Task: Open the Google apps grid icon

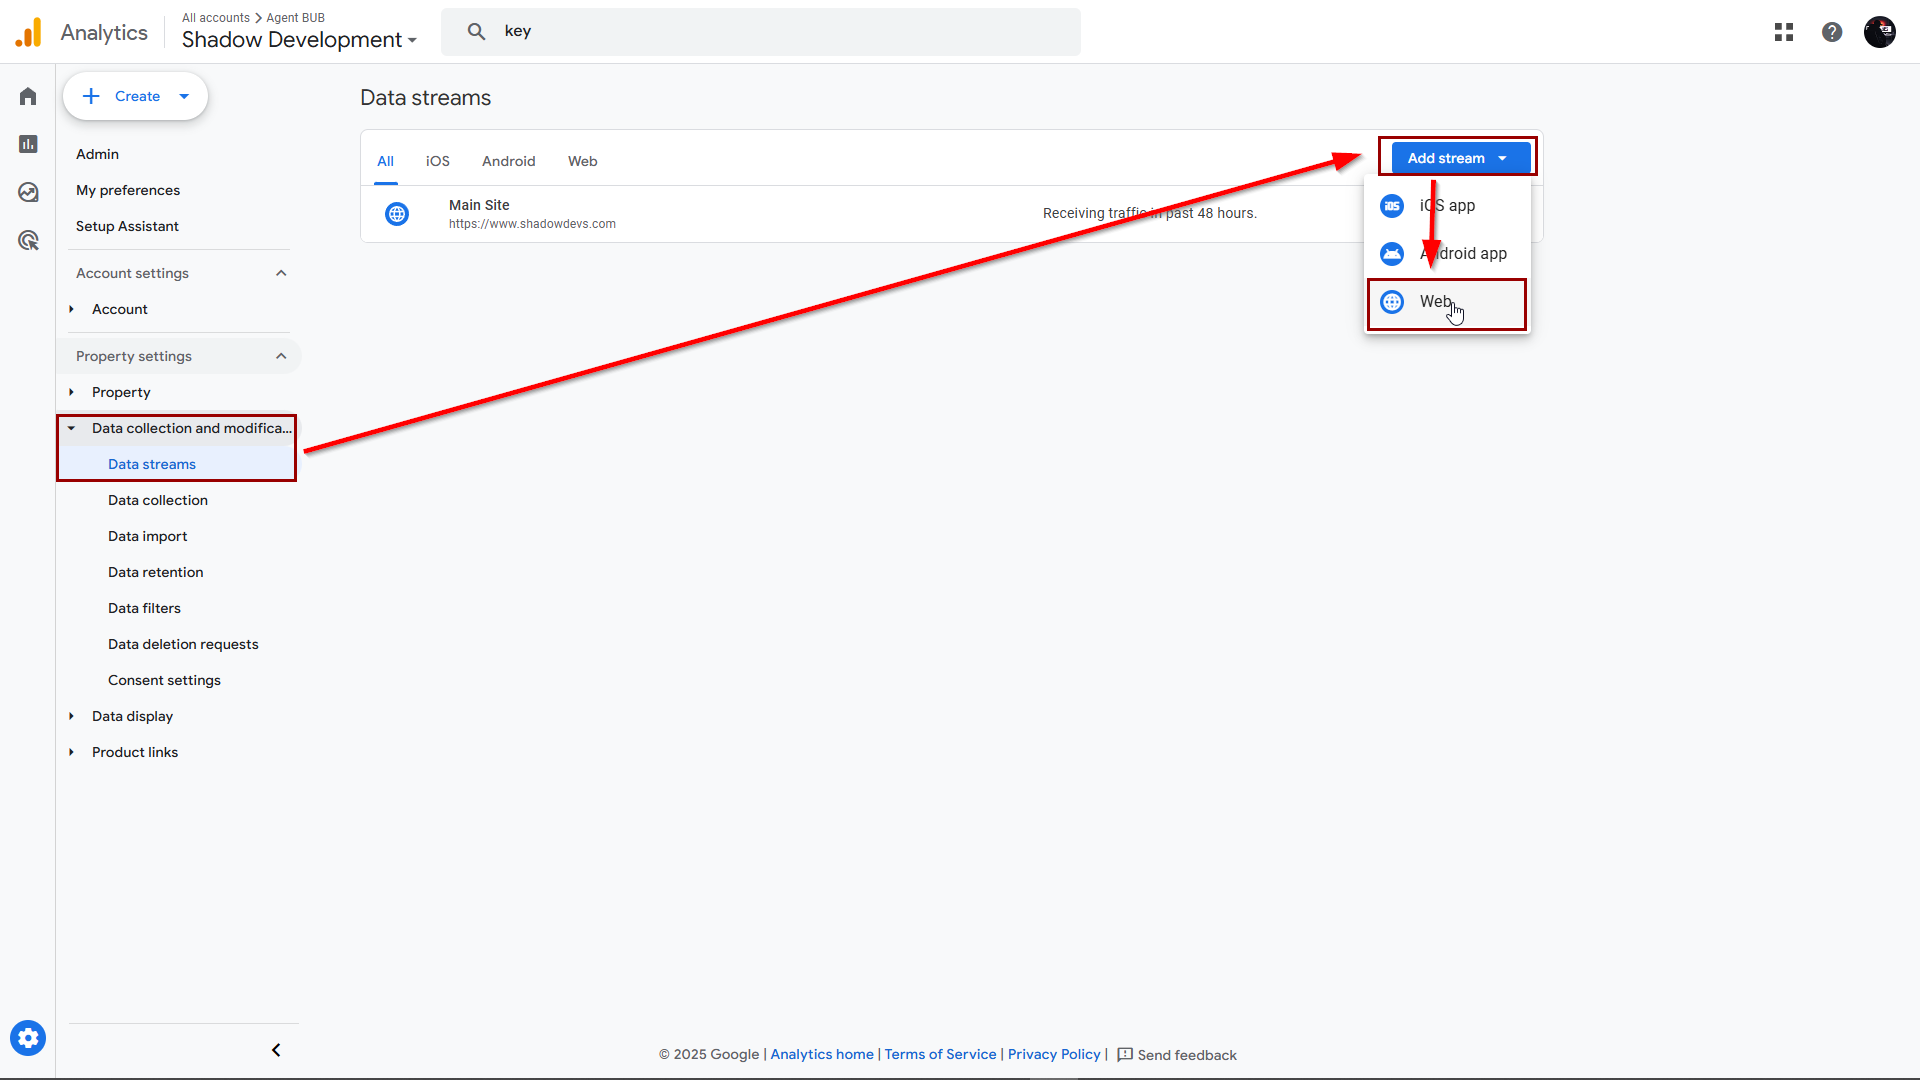Action: 1784,32
